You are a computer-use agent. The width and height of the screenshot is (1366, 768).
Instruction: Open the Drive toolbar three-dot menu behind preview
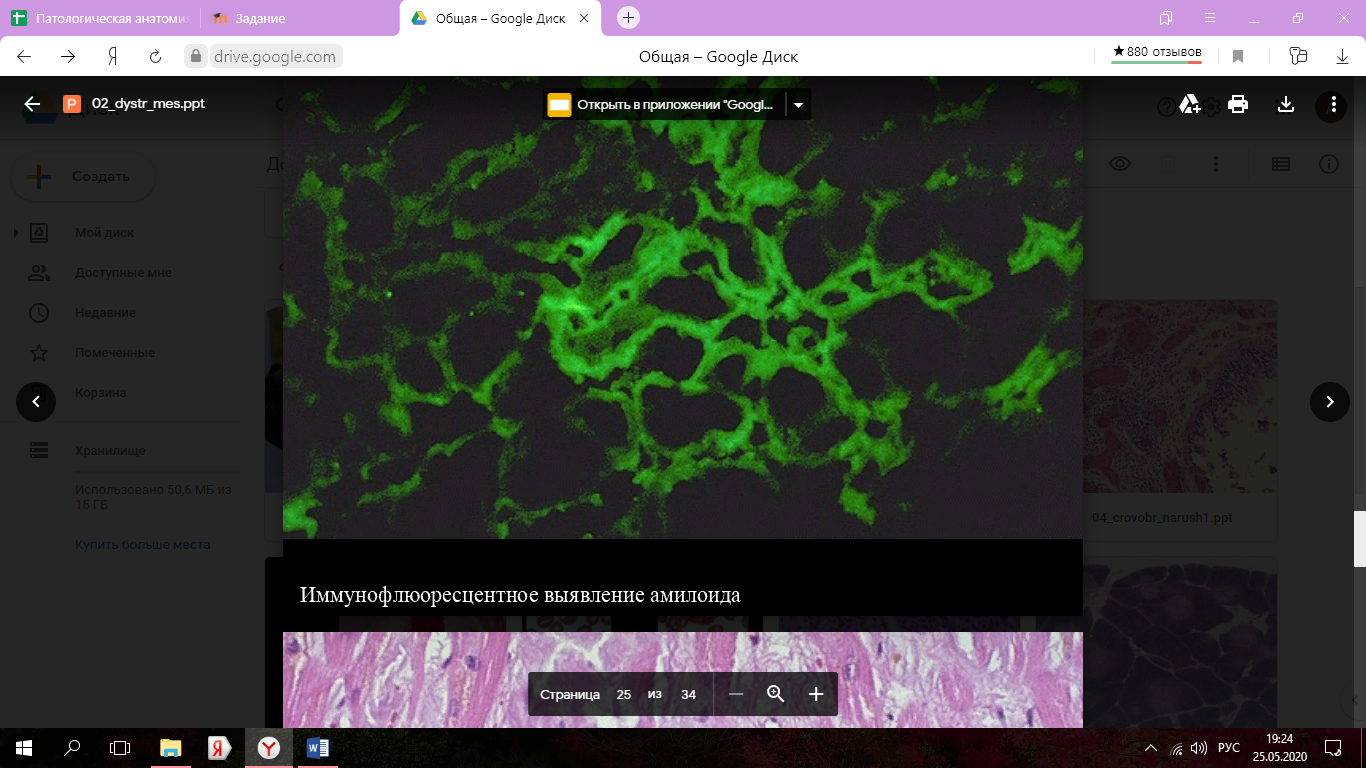click(1216, 164)
